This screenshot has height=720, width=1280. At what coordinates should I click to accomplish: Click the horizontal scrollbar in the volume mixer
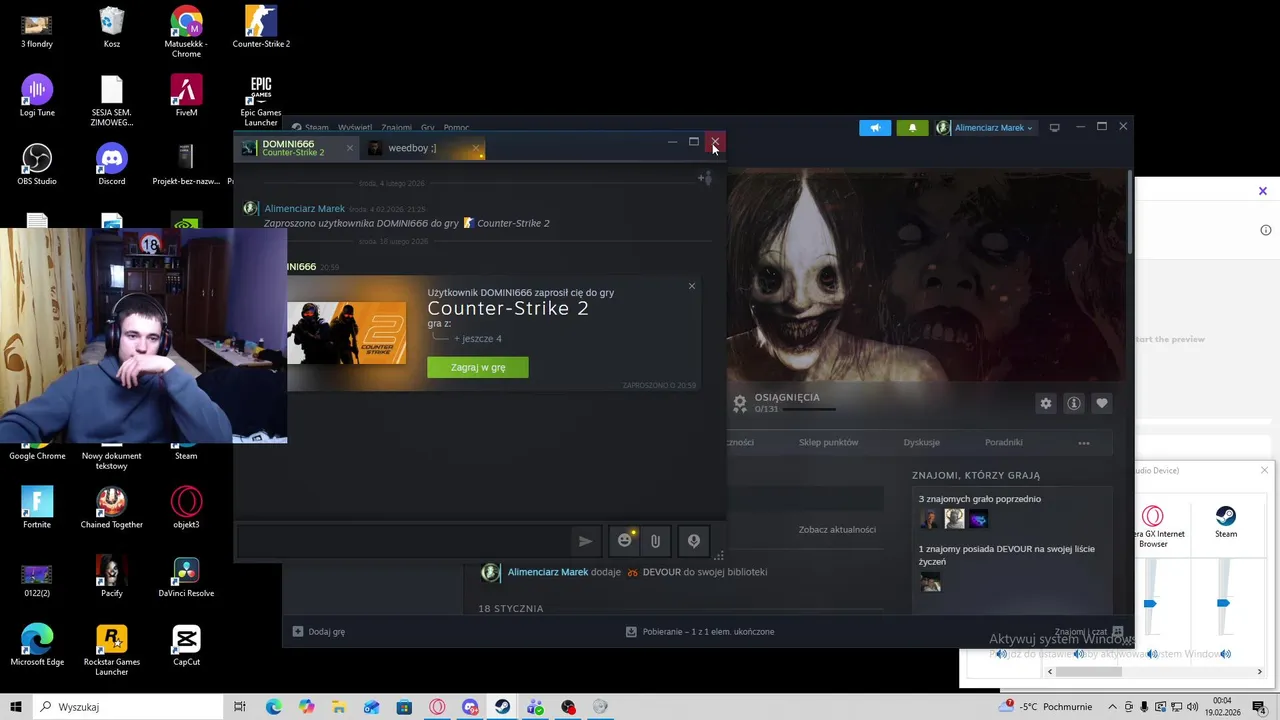click(x=1090, y=672)
